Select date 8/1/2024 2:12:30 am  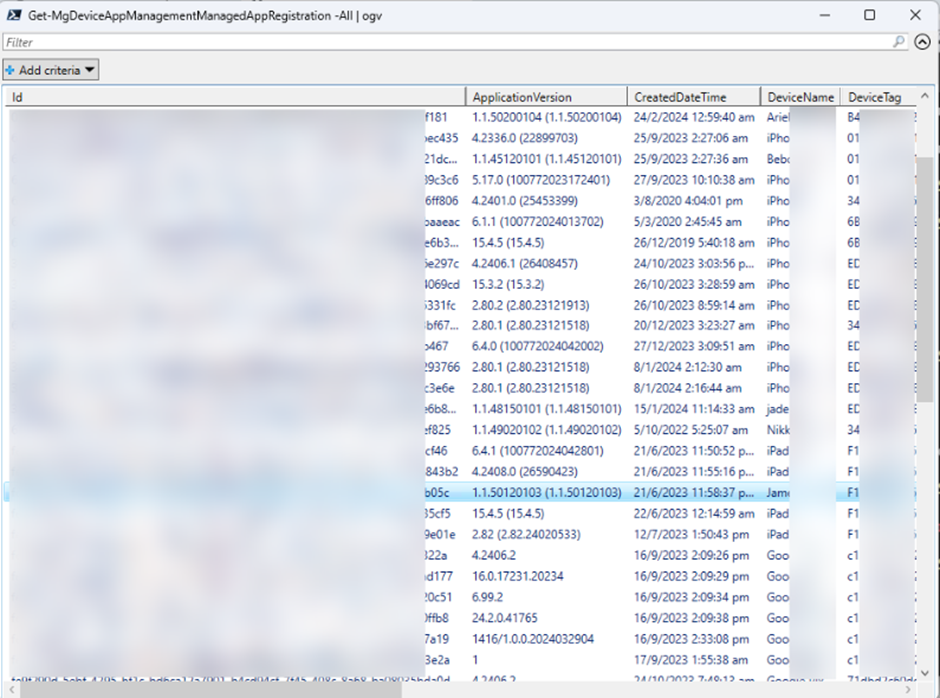point(687,367)
